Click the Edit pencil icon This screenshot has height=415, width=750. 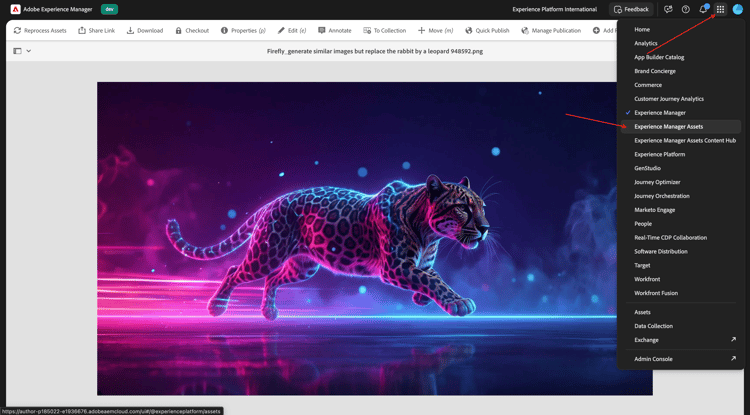[281, 31]
